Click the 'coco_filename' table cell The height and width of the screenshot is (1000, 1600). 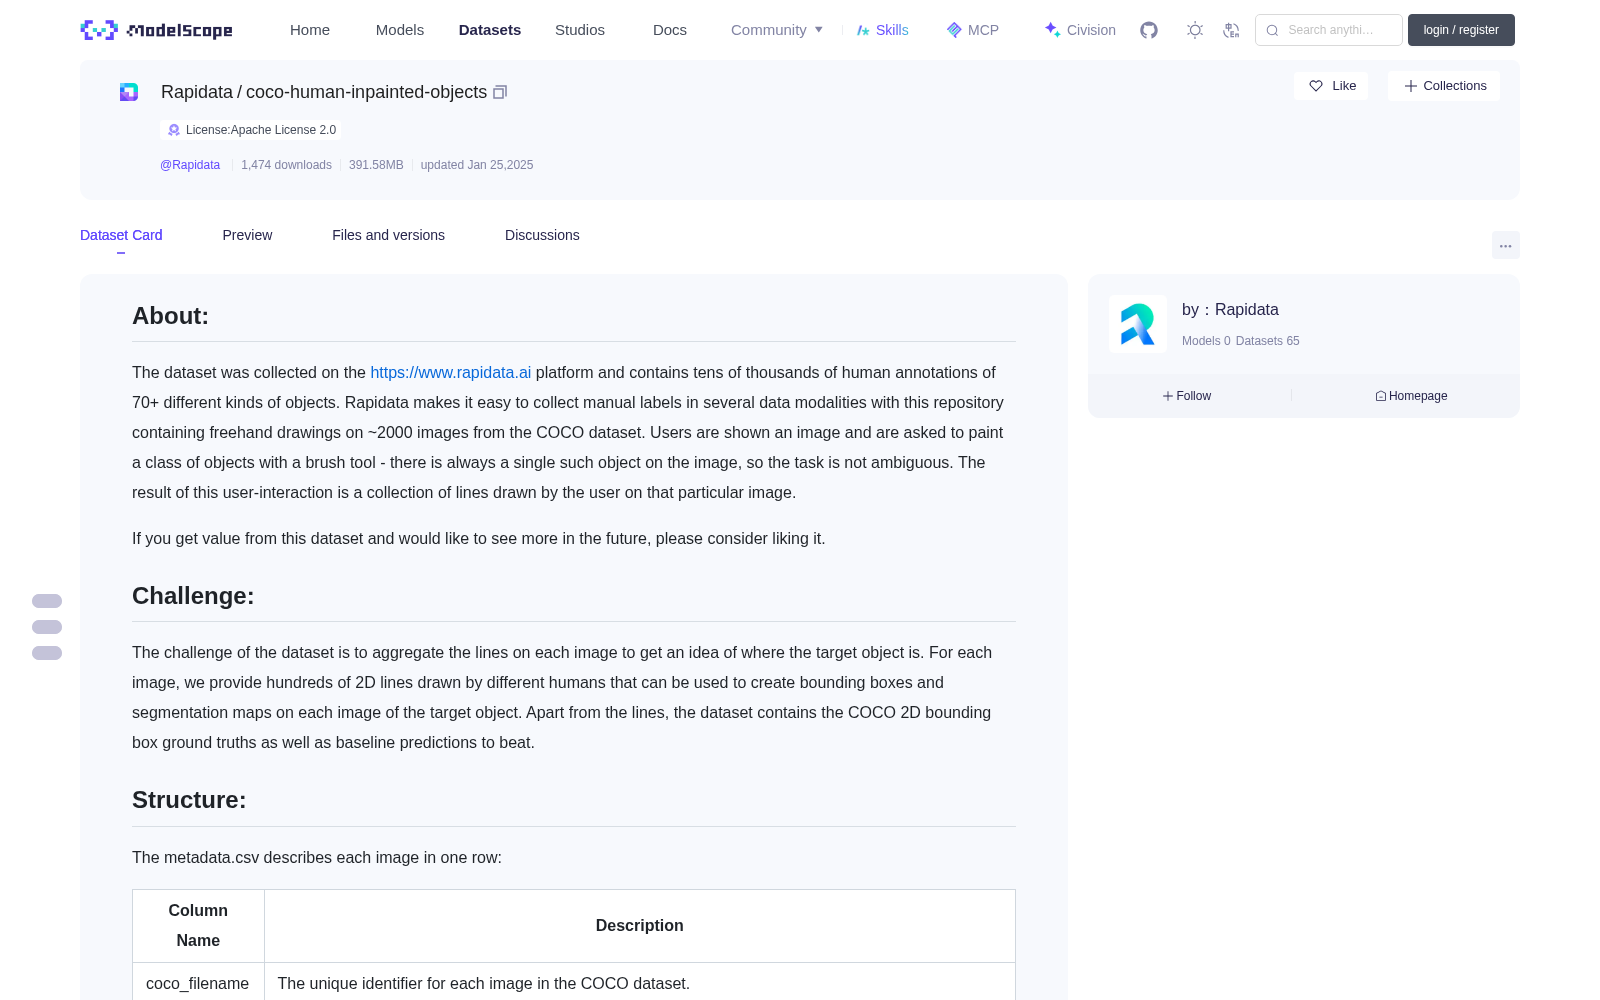tap(198, 983)
